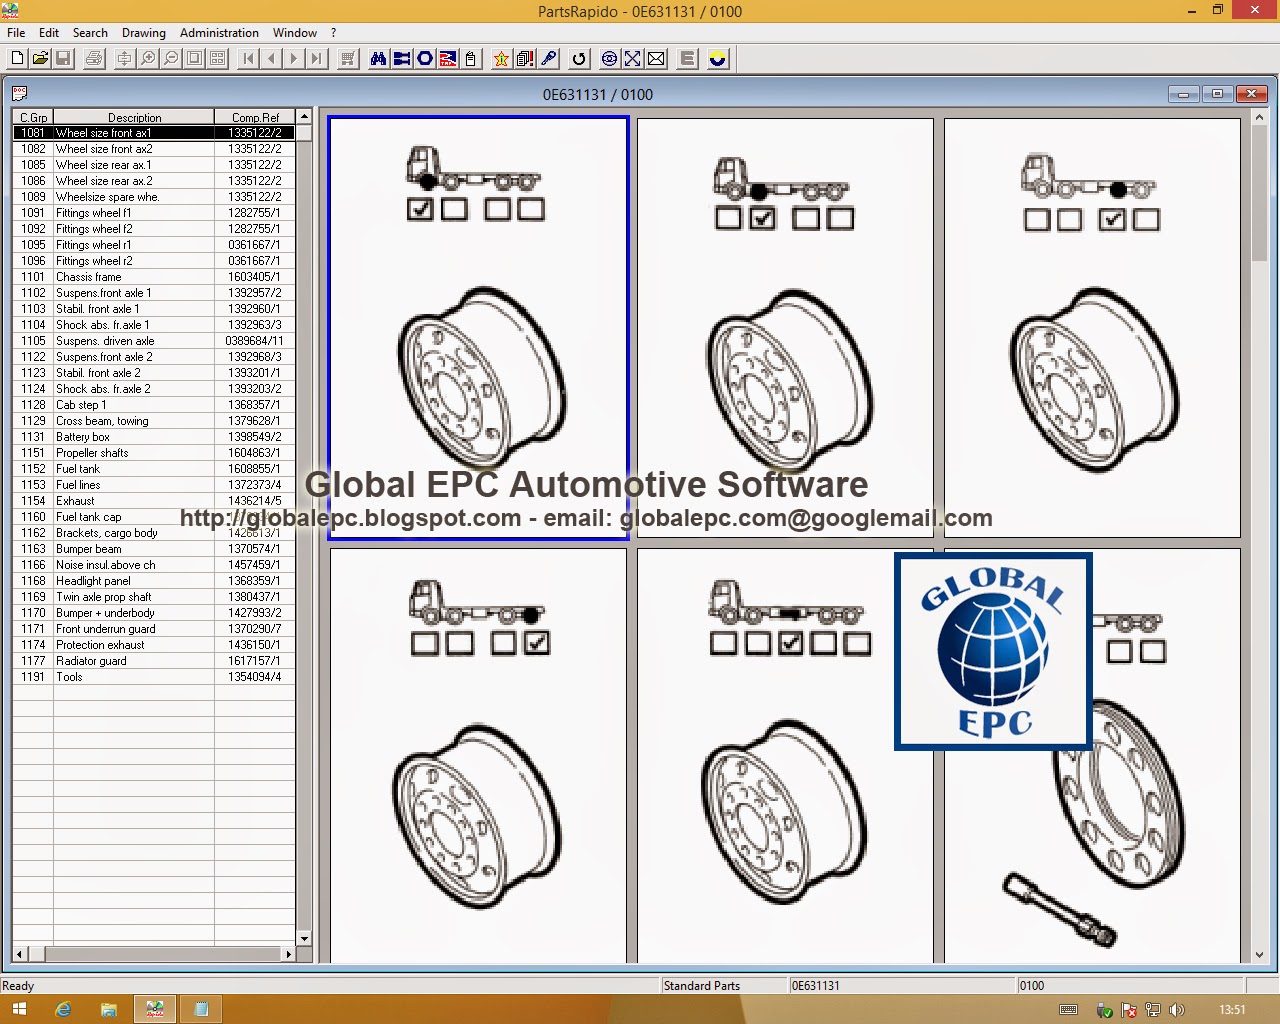This screenshot has height=1024, width=1280.
Task: Click the drawing pane scrollbar down arrow
Action: (1258, 955)
